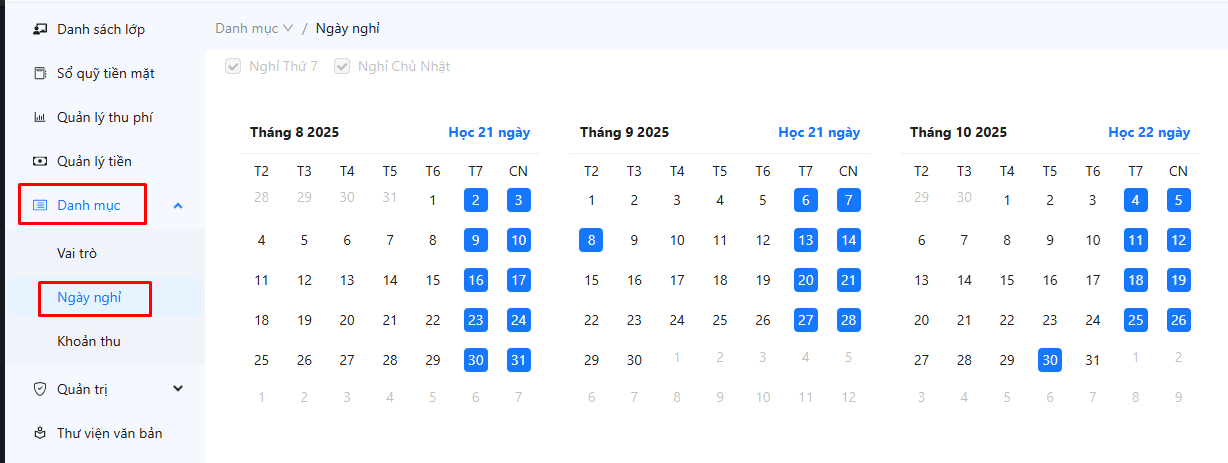Image resolution: width=1228 pixels, height=463 pixels.
Task: Select the Ngày nghỉ submenu item
Action: tap(89, 297)
